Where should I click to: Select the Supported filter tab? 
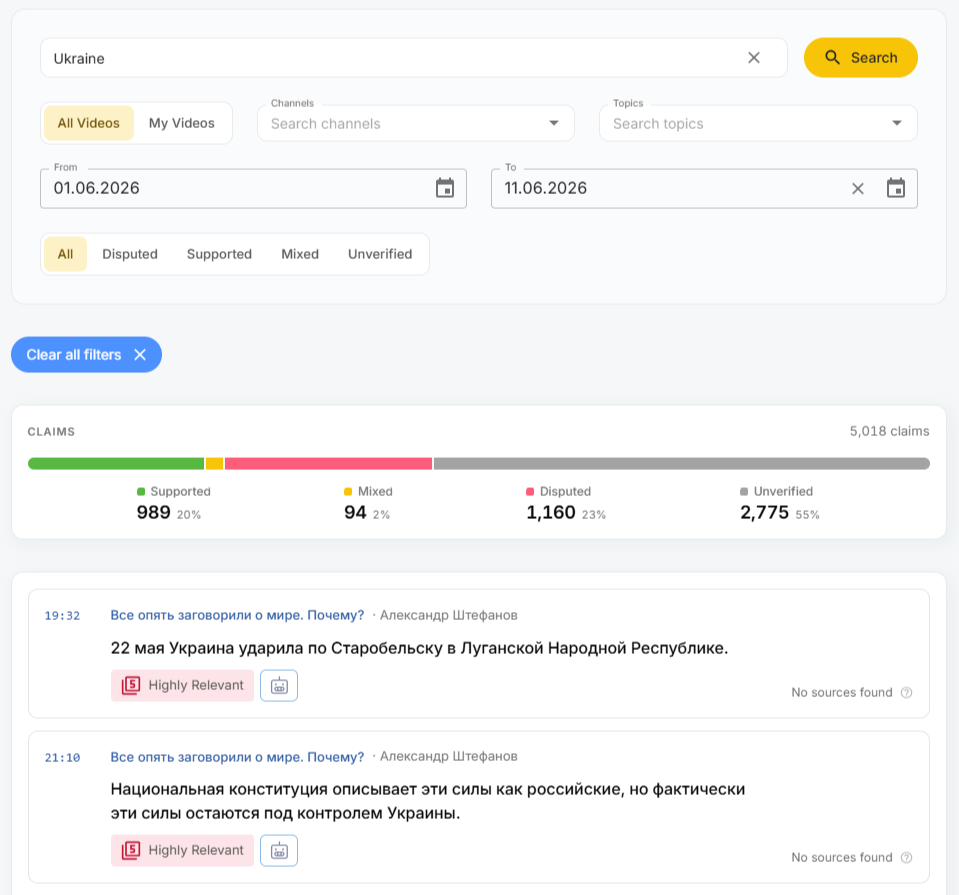[219, 254]
